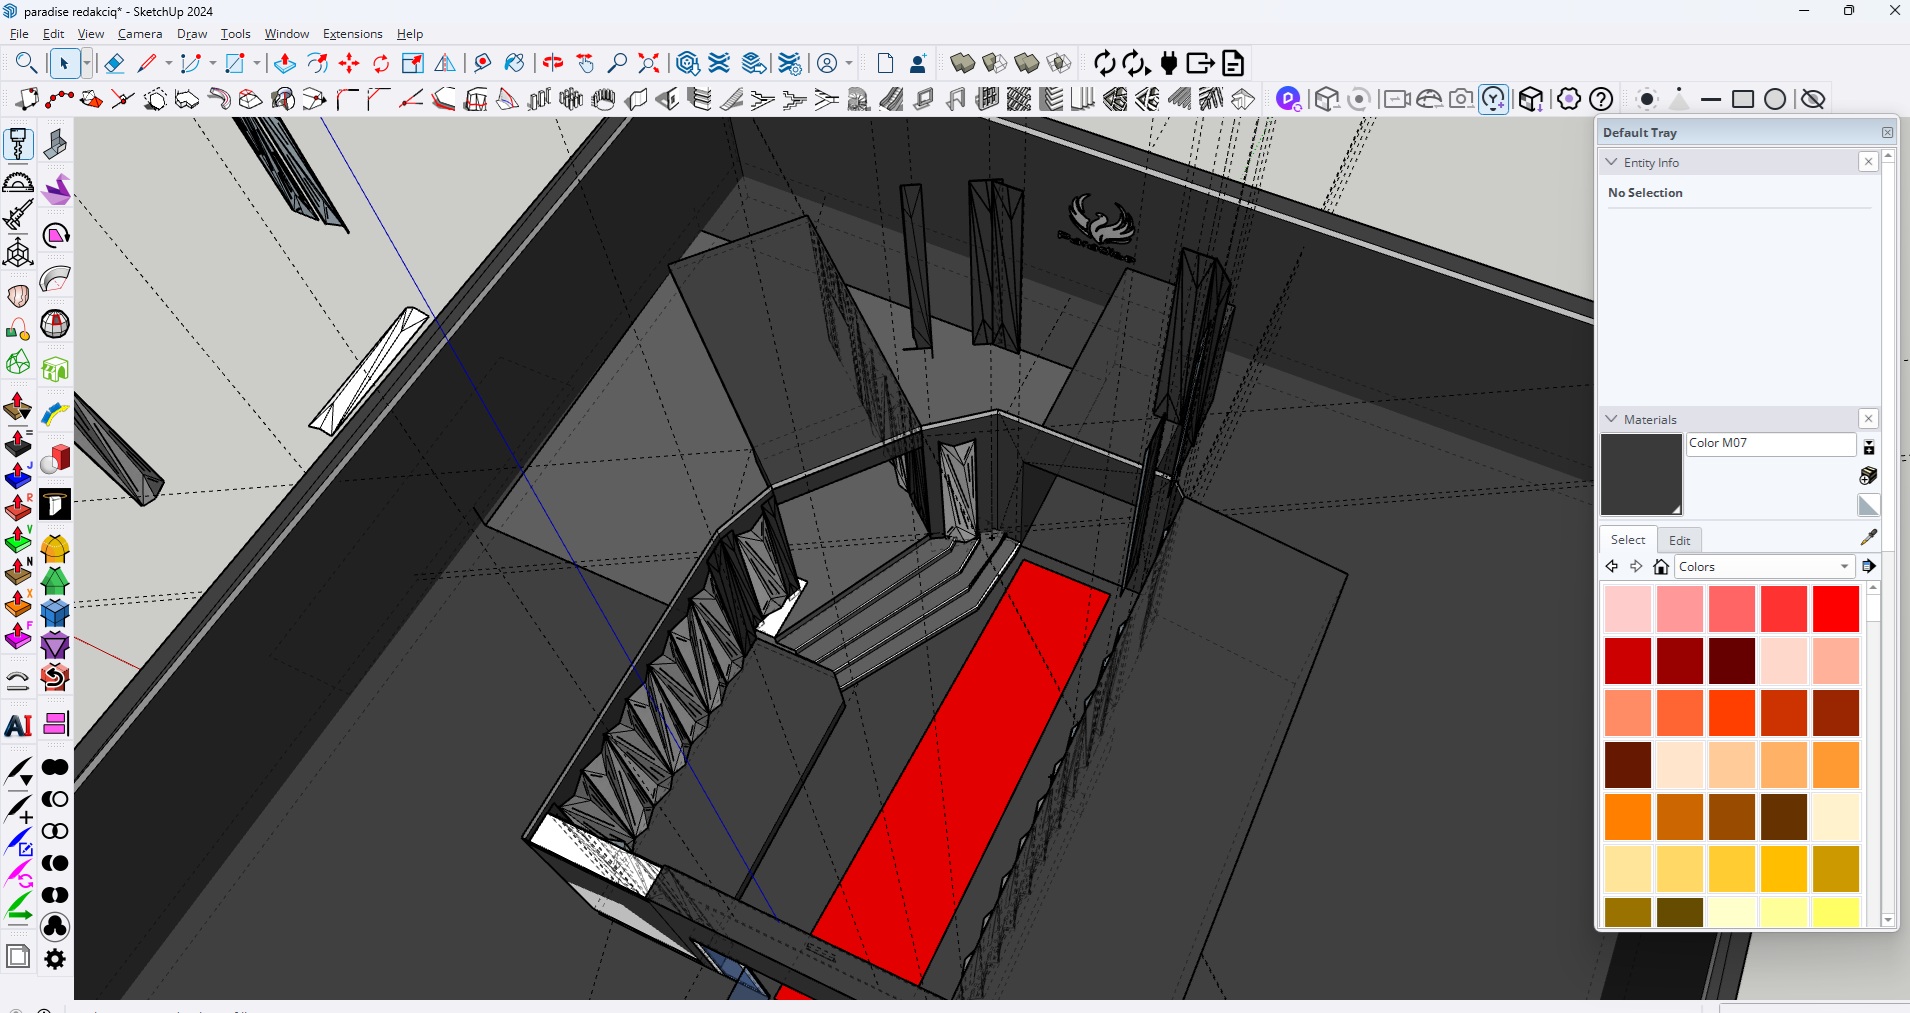Select the Zoom magnifier tool

(617, 64)
